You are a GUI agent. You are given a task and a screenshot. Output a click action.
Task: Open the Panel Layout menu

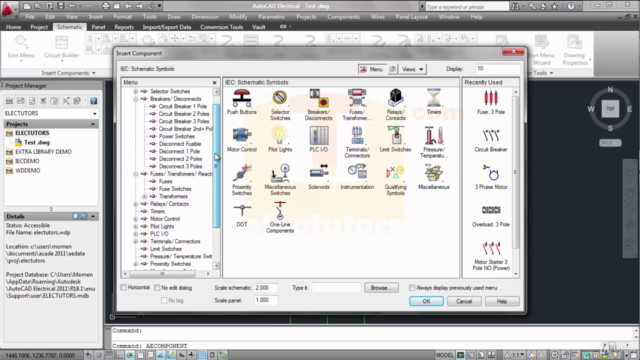[x=411, y=17]
